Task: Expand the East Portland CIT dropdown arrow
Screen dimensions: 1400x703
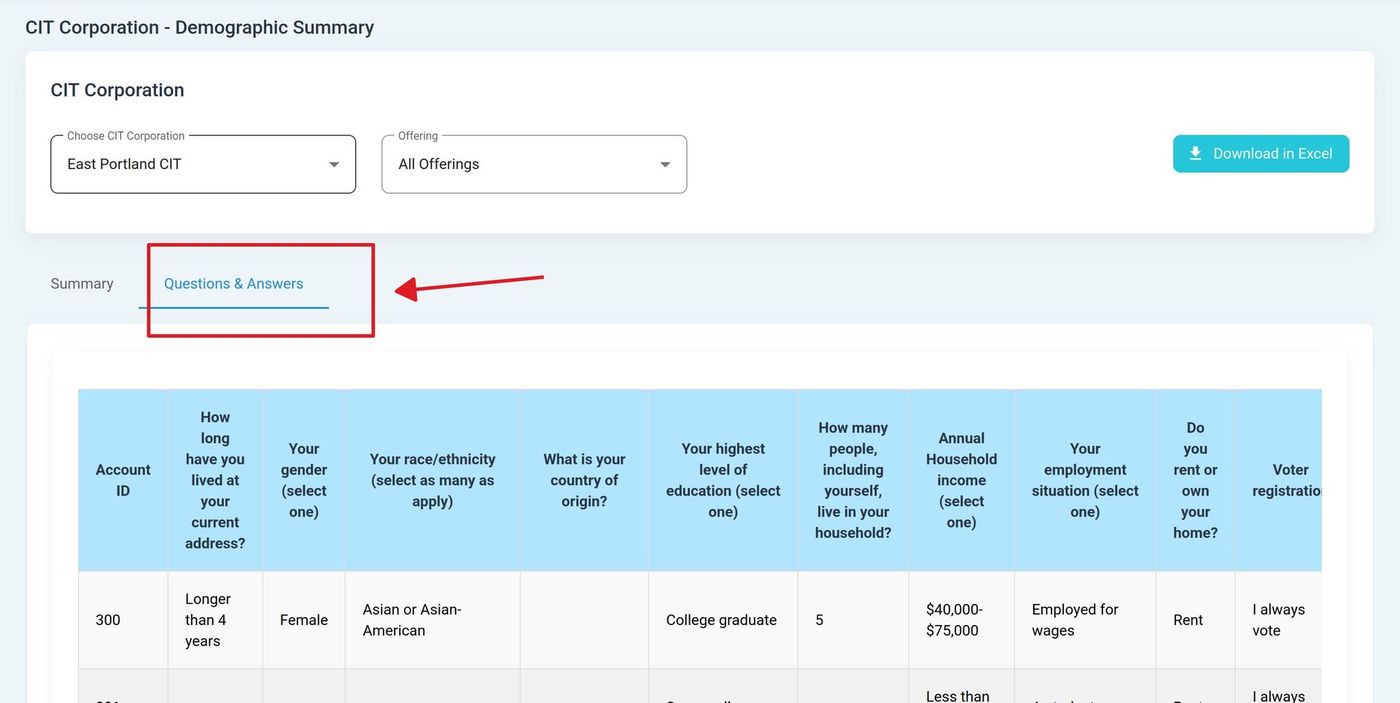Action: tap(334, 164)
